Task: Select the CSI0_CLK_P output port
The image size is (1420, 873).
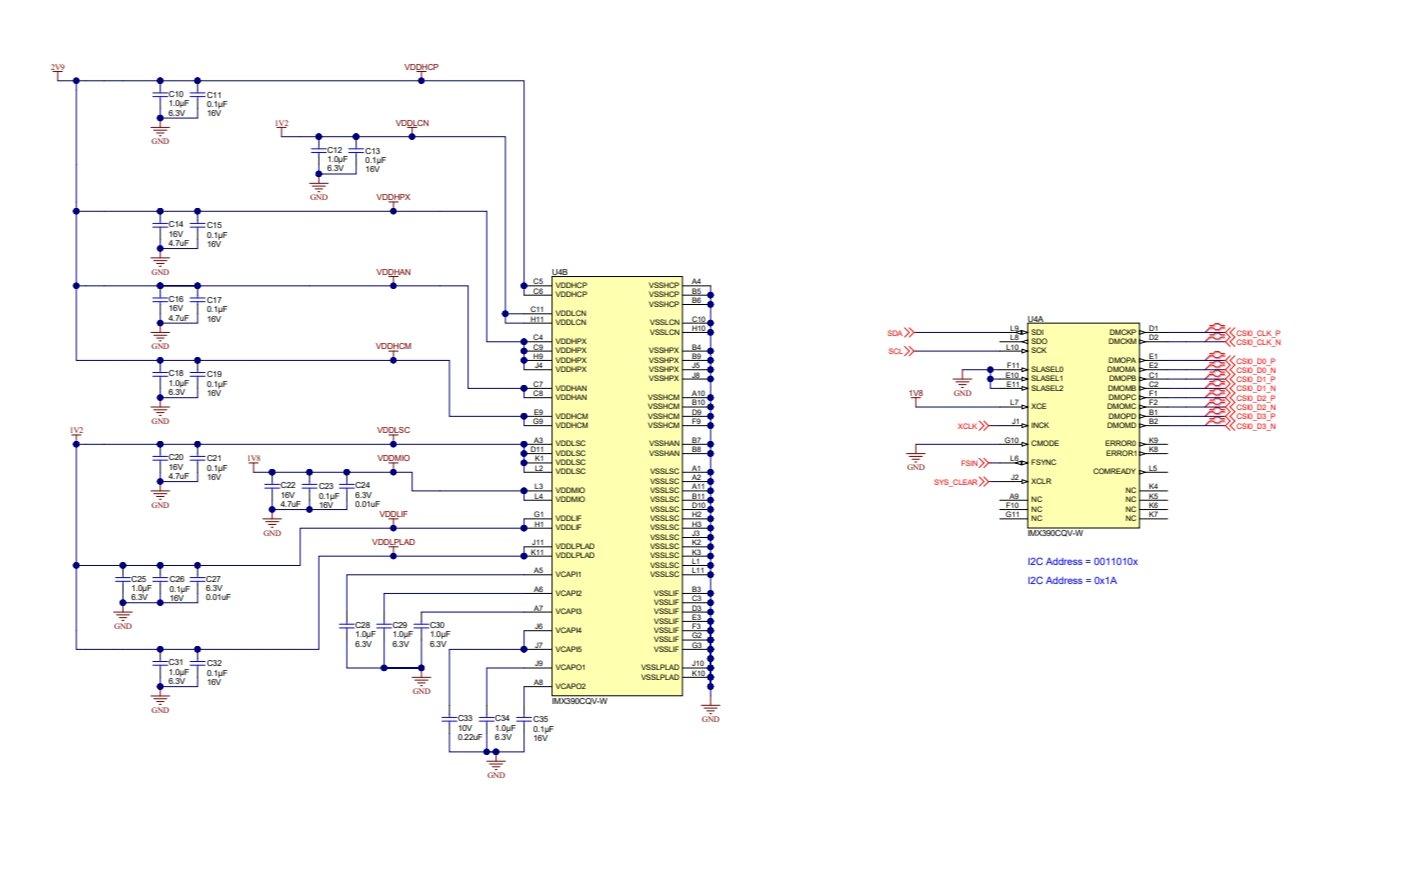Action: point(1253,333)
